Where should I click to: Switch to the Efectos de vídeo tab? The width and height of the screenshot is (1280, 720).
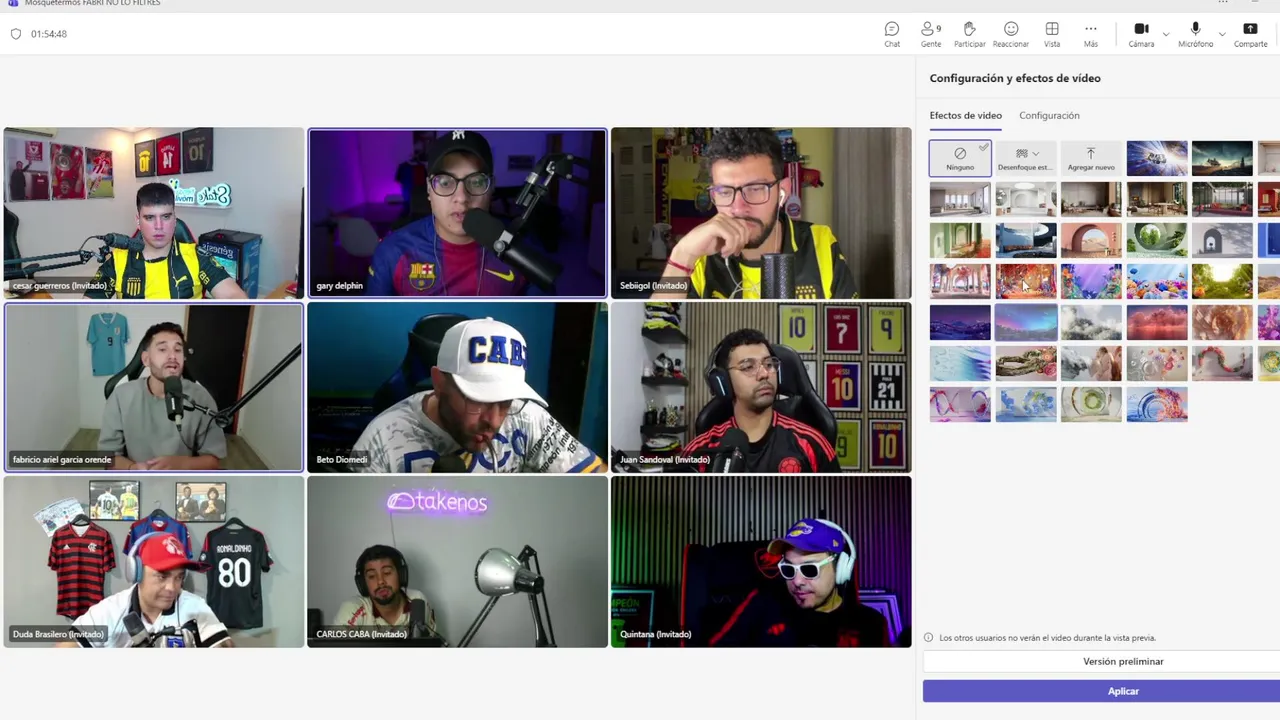point(965,115)
